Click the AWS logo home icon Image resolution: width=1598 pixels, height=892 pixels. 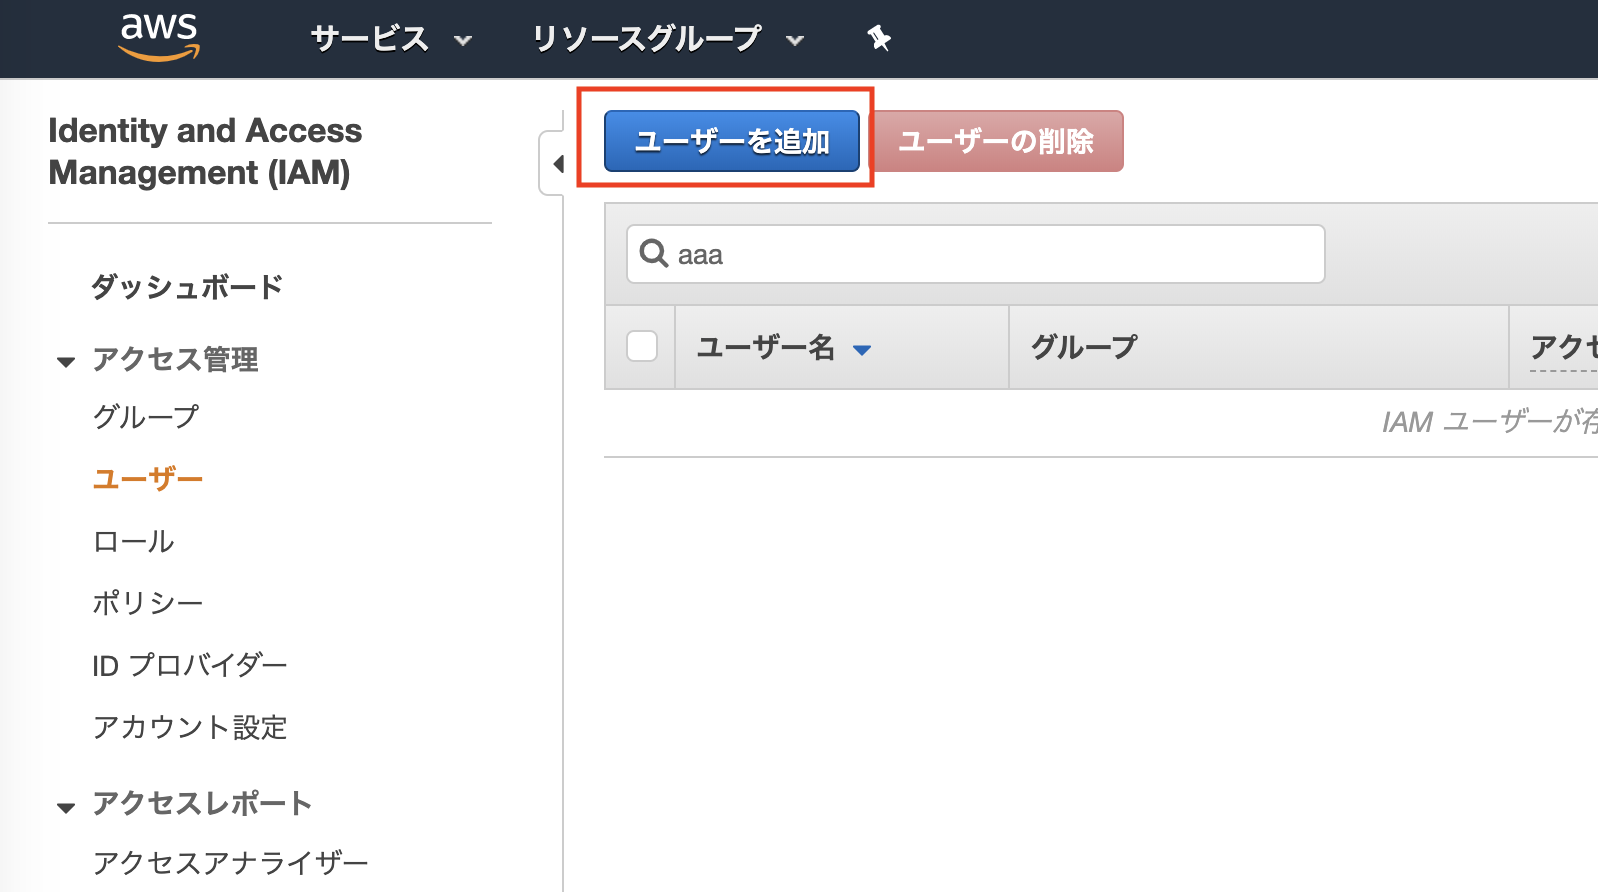[x=159, y=37]
